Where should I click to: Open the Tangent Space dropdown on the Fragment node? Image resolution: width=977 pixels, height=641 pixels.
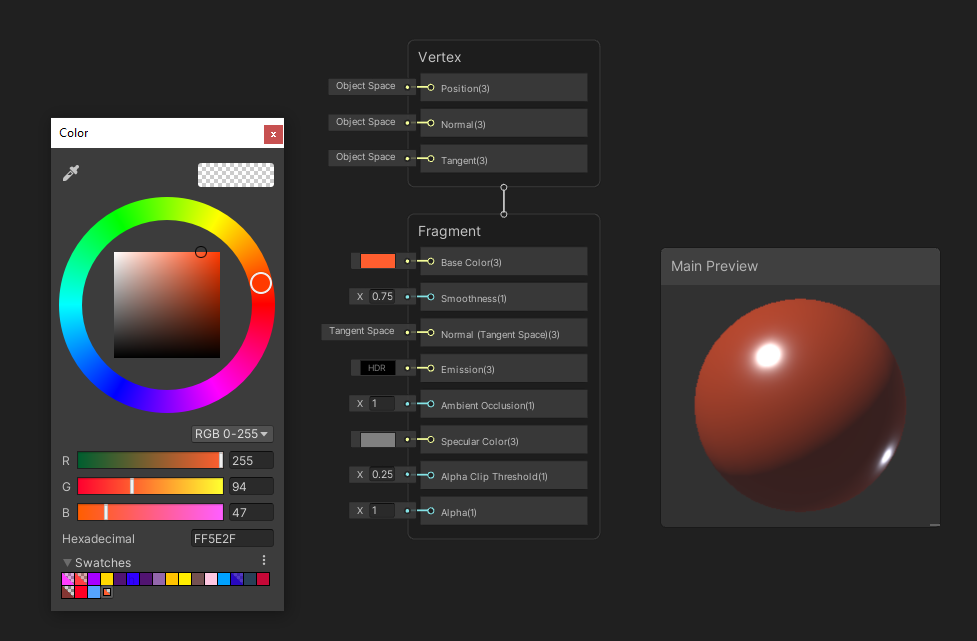tap(359, 331)
